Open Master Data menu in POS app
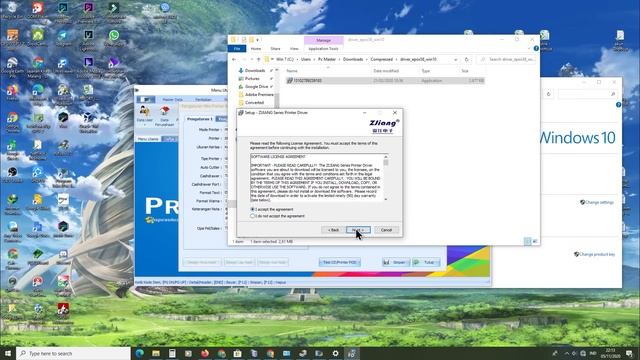The image size is (640, 360). click(x=172, y=100)
